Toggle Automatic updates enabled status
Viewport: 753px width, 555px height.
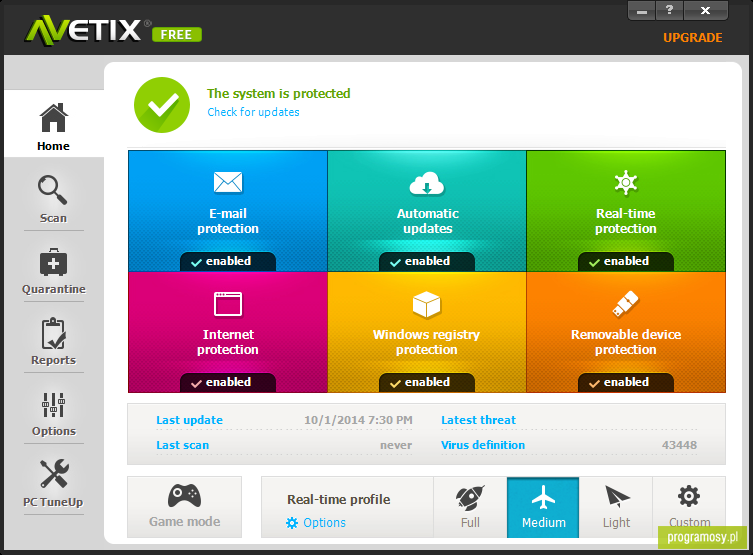click(427, 261)
